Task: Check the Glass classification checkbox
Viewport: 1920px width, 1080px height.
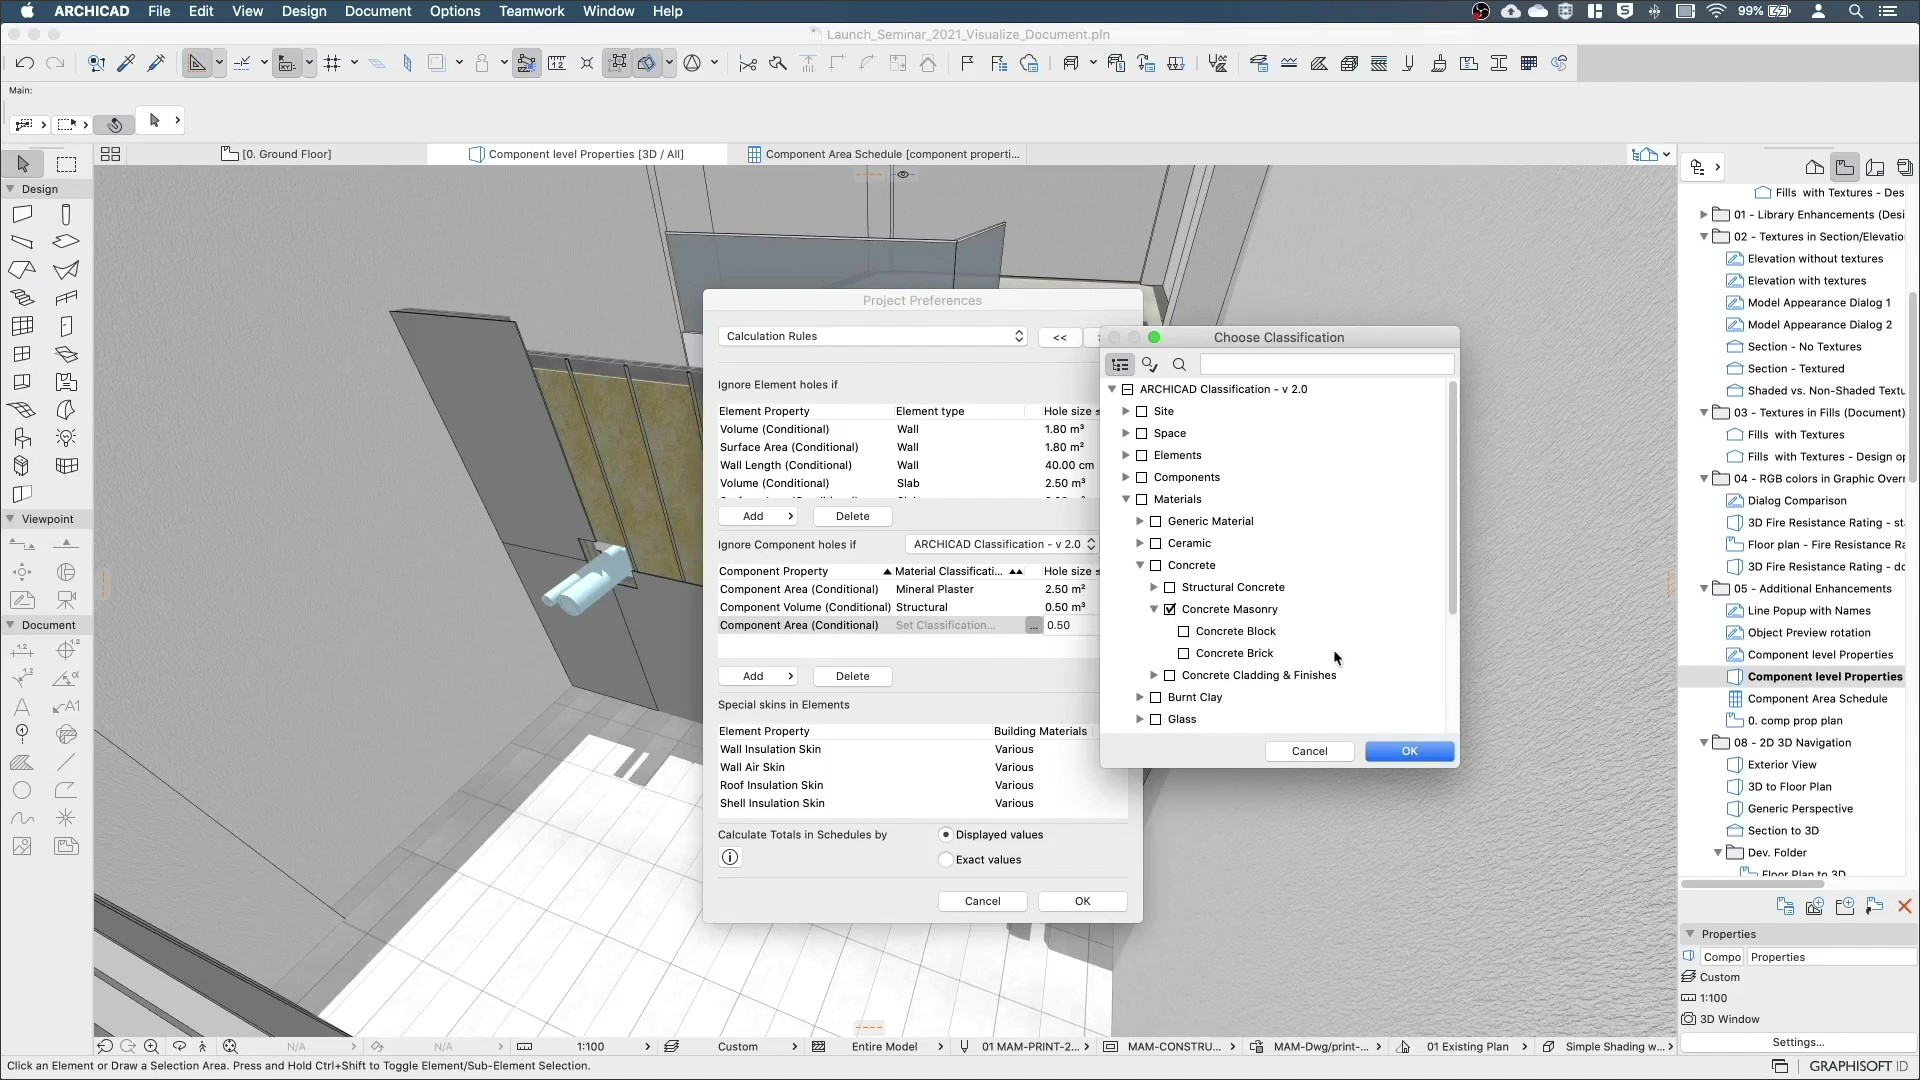Action: (x=1156, y=719)
